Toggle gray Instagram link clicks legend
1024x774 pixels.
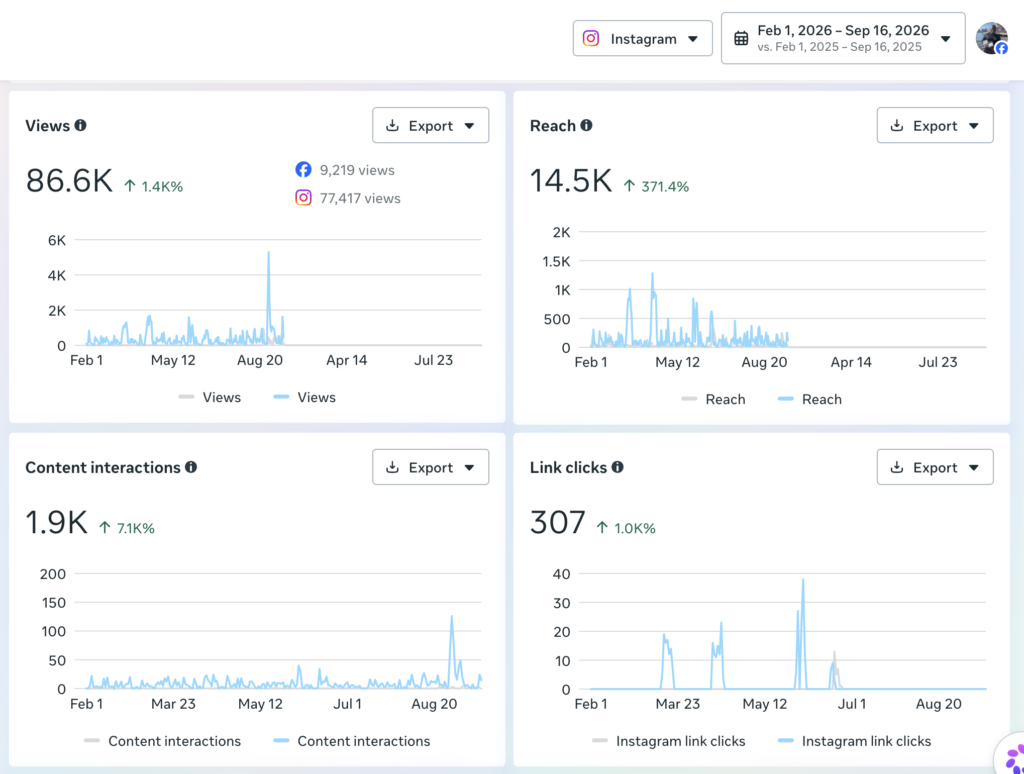tap(669, 741)
